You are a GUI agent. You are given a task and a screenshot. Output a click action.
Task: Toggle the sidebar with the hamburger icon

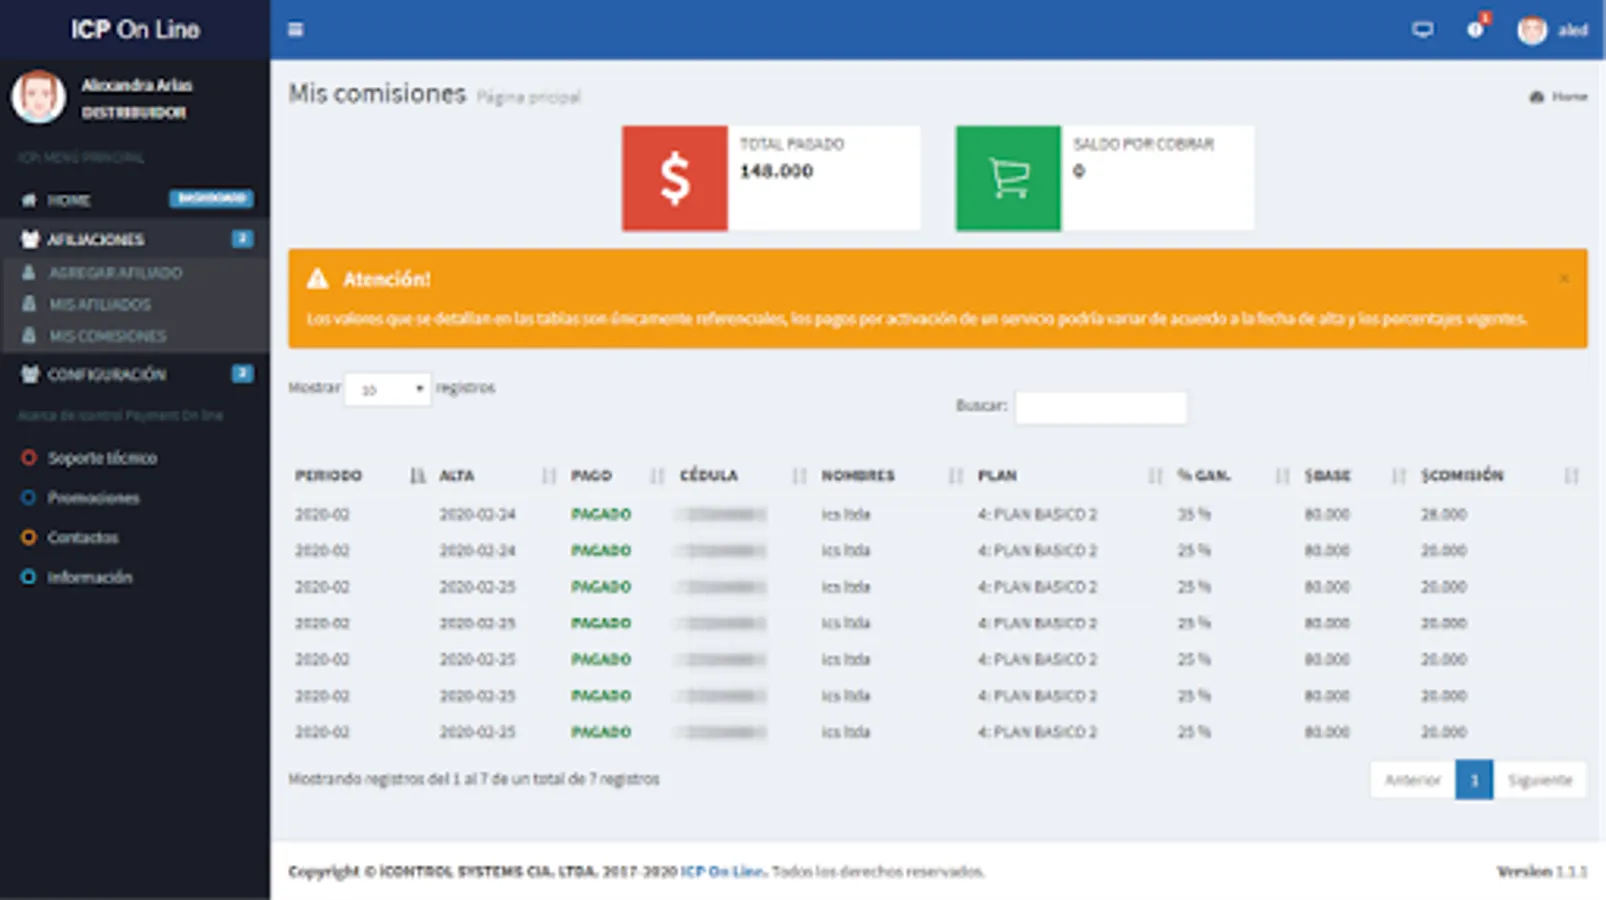295,30
